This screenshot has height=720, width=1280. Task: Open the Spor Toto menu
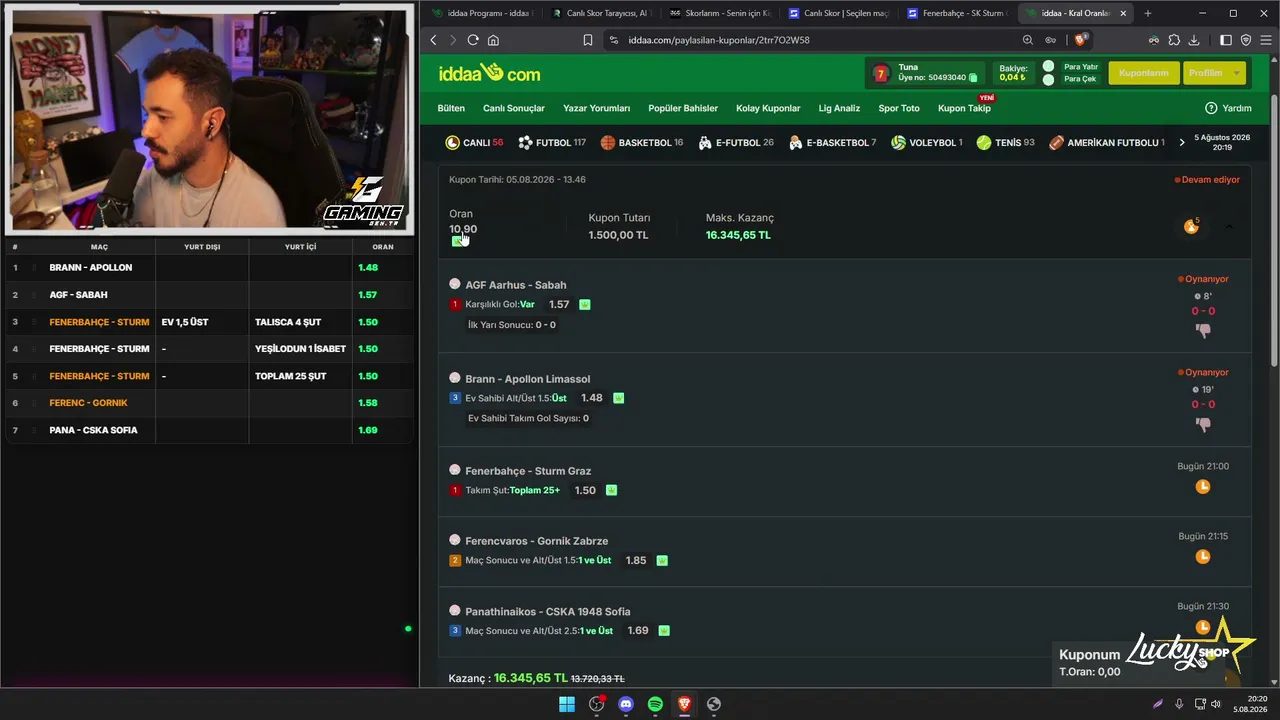pos(899,108)
